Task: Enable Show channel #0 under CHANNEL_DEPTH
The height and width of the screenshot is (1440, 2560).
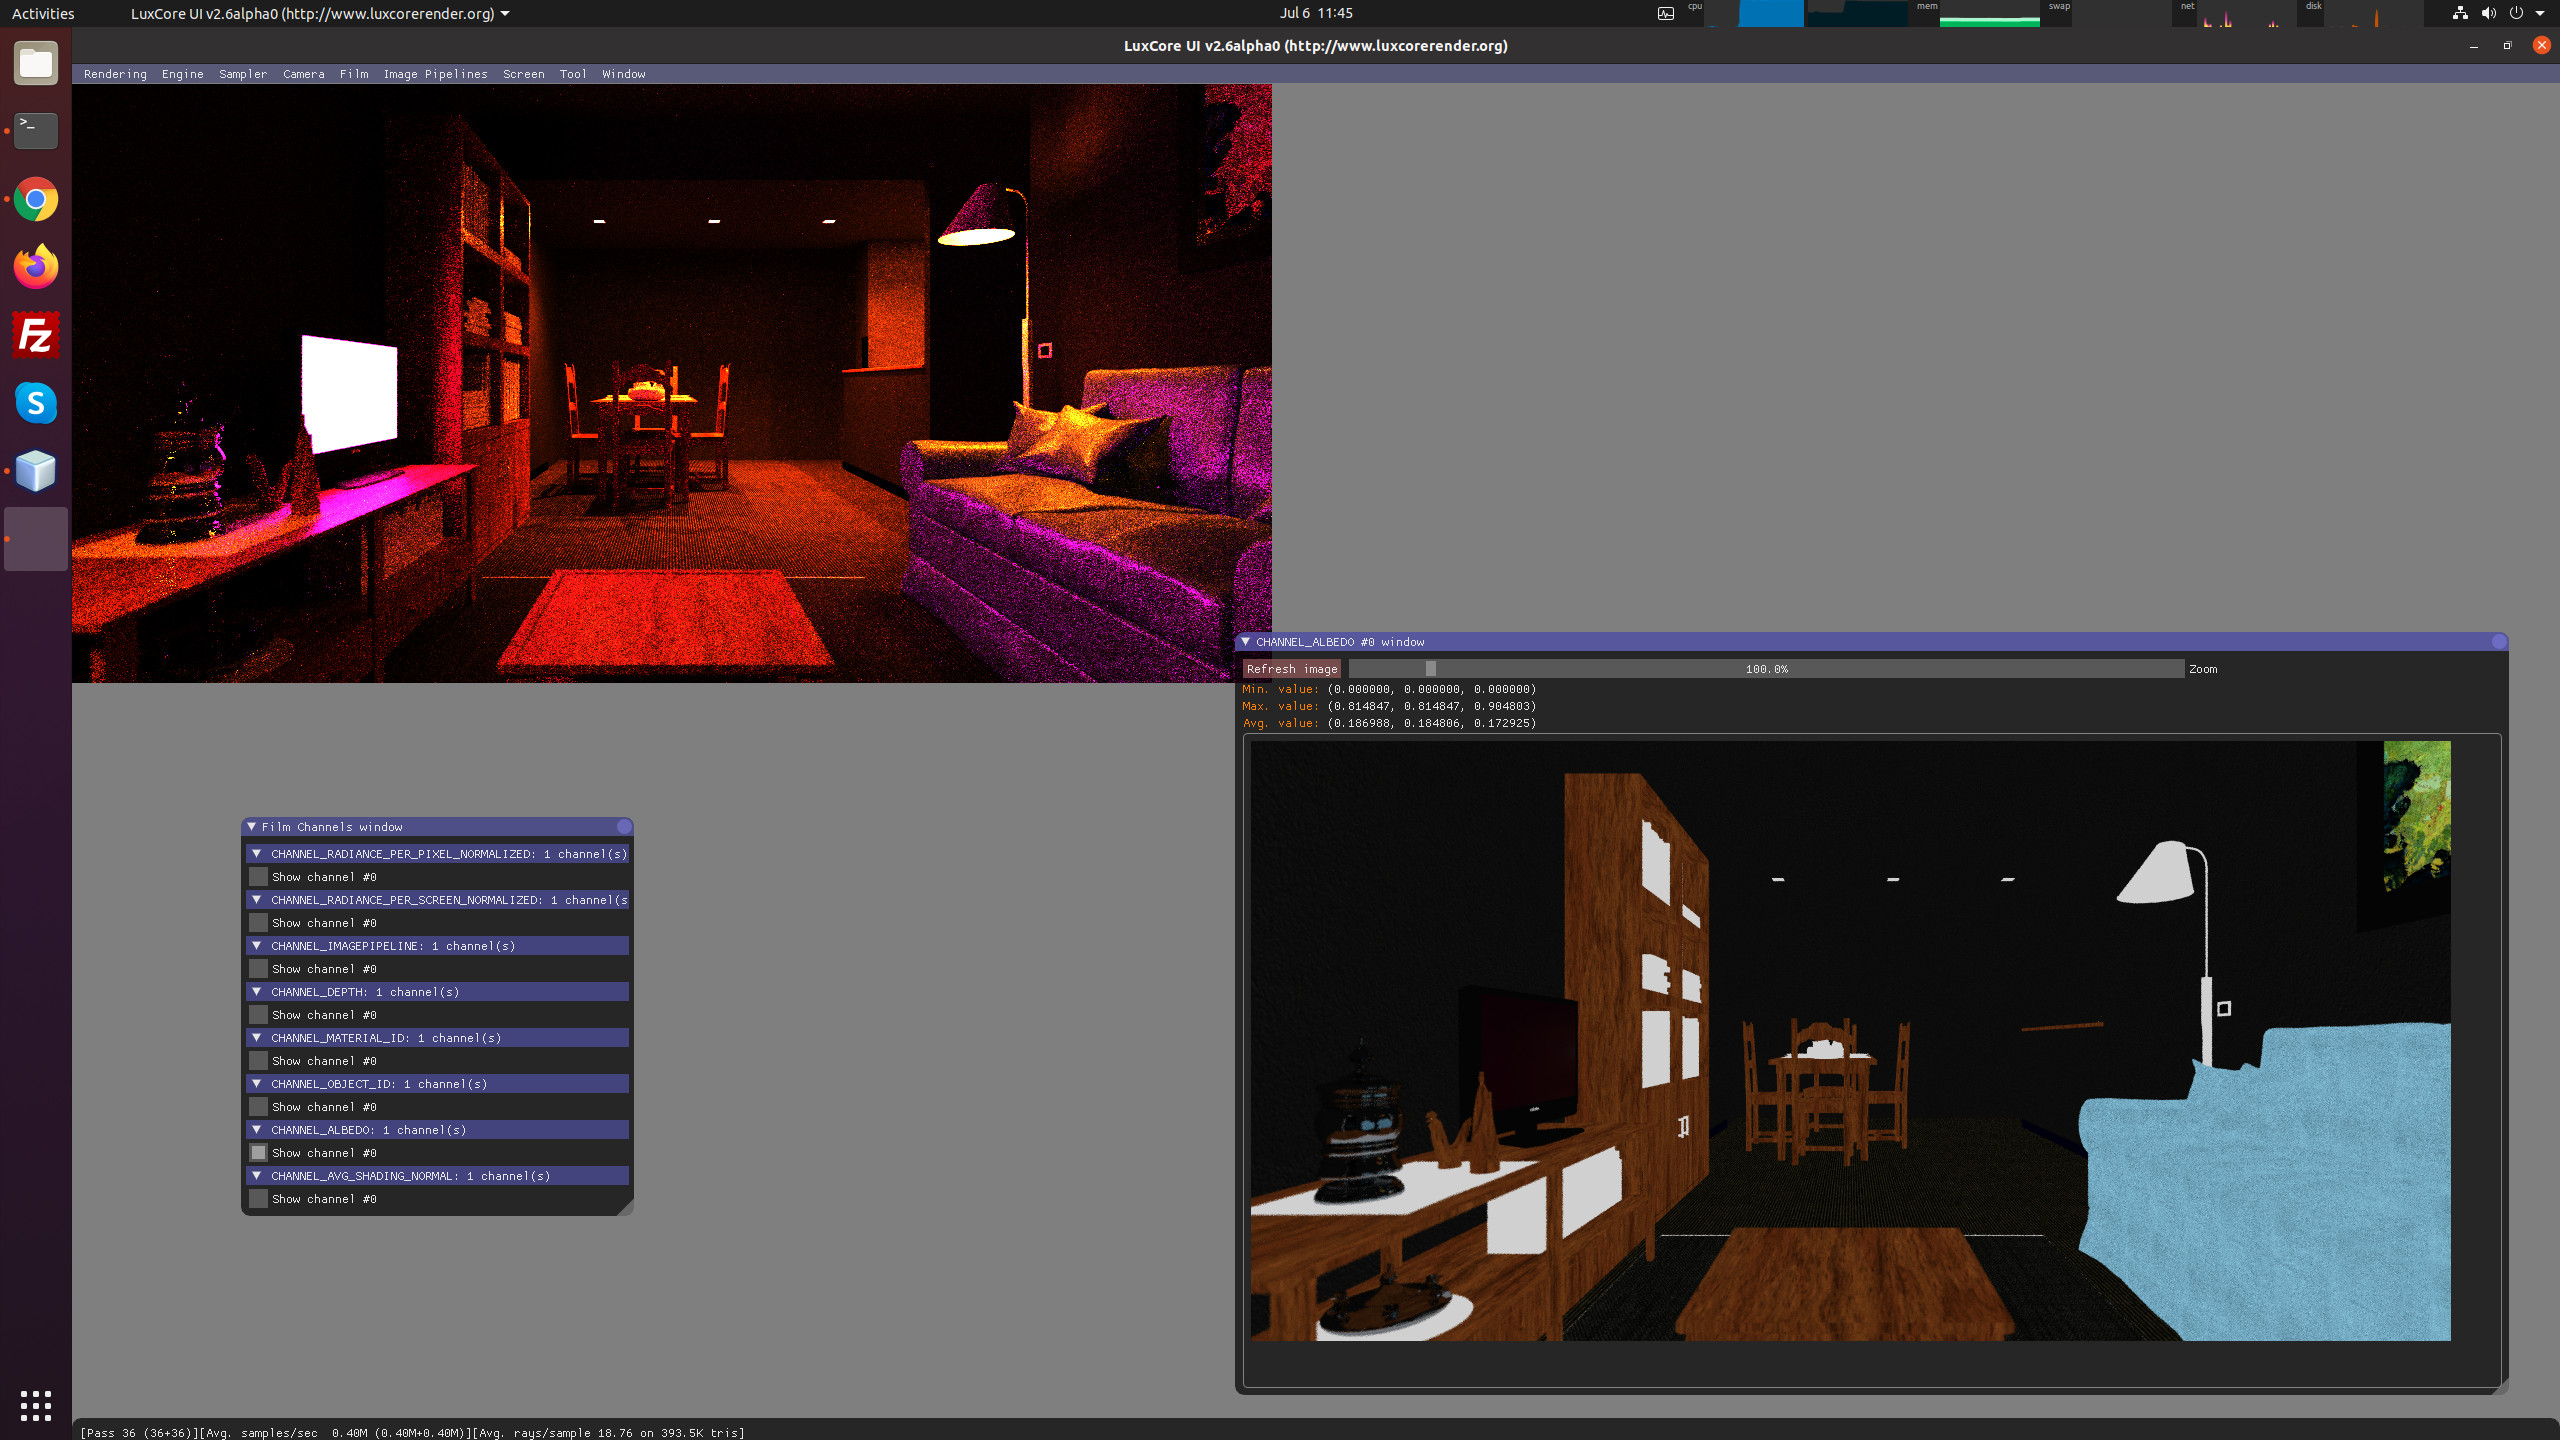Action: 259,1015
